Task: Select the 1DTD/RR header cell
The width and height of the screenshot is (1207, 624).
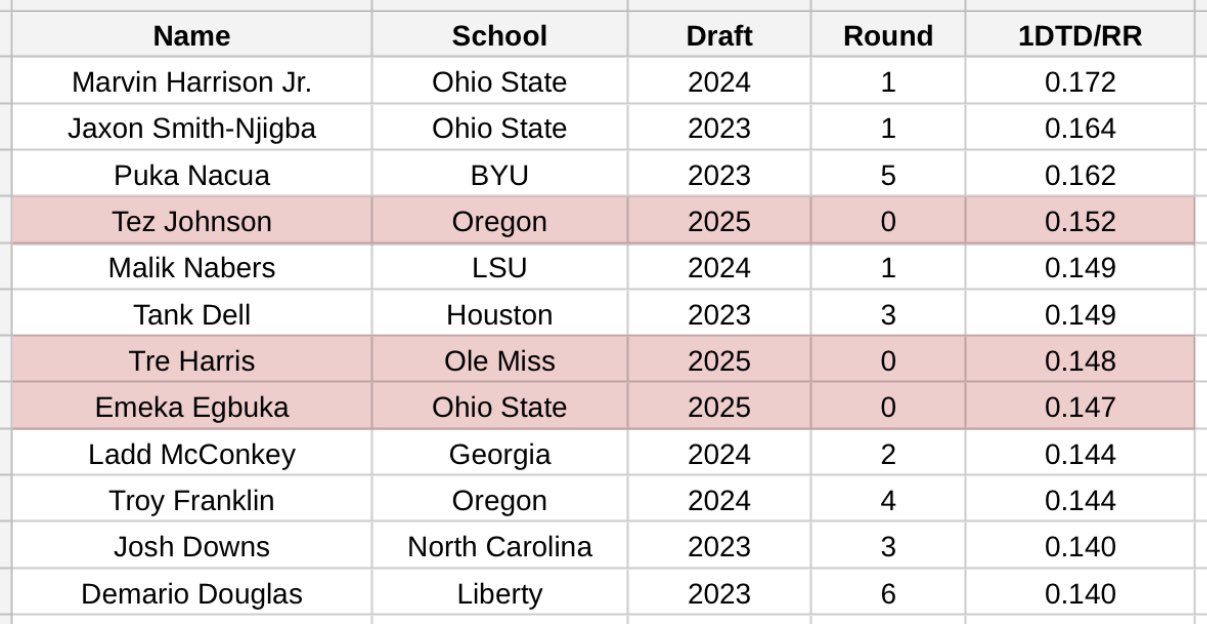Action: point(1080,35)
